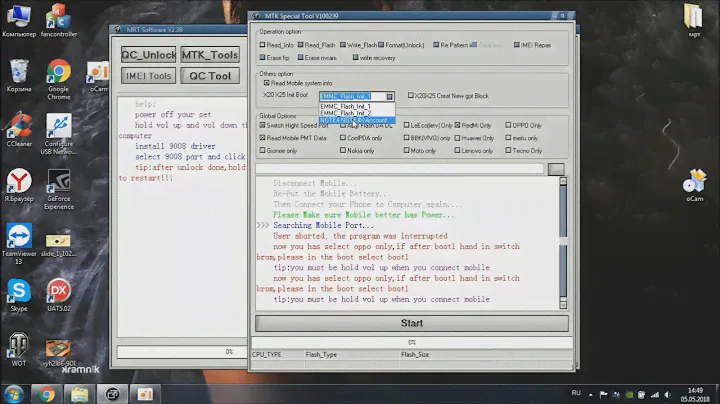Expand the X20 X25 Init Boot dropdown arrow
720x404 pixels.
(x=391, y=96)
